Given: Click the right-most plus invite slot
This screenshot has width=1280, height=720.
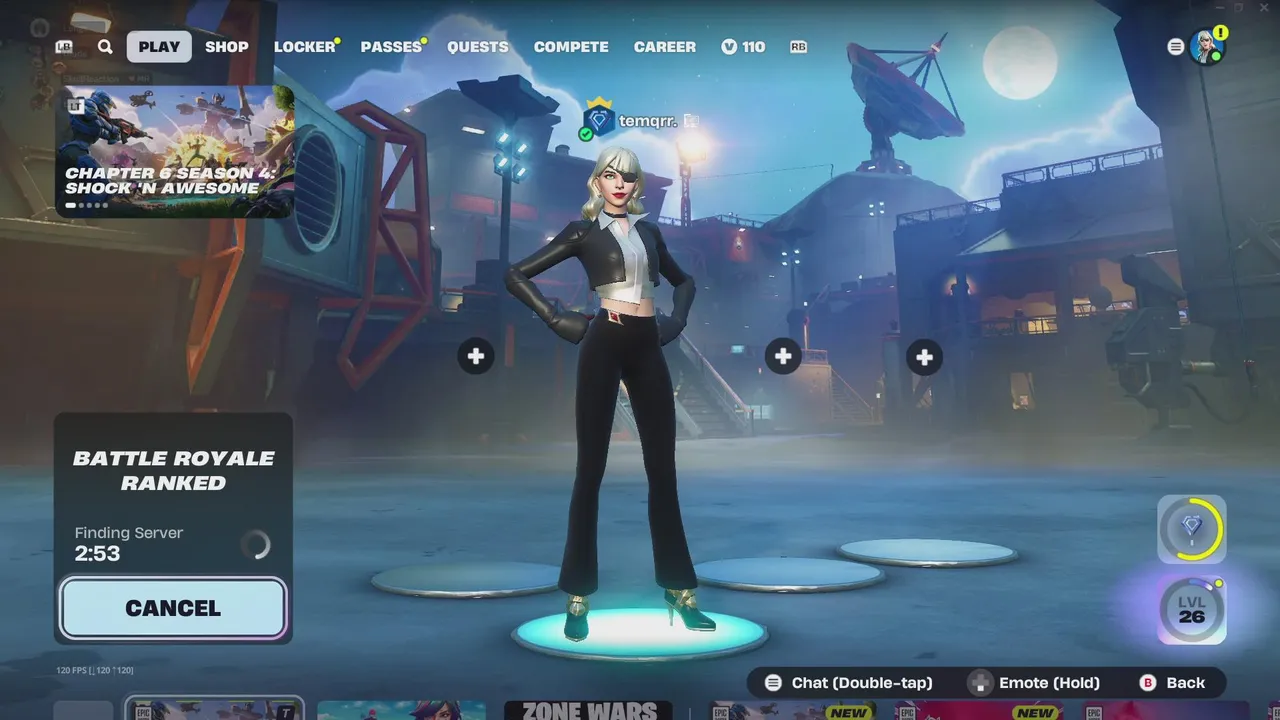Looking at the screenshot, I should click(924, 357).
